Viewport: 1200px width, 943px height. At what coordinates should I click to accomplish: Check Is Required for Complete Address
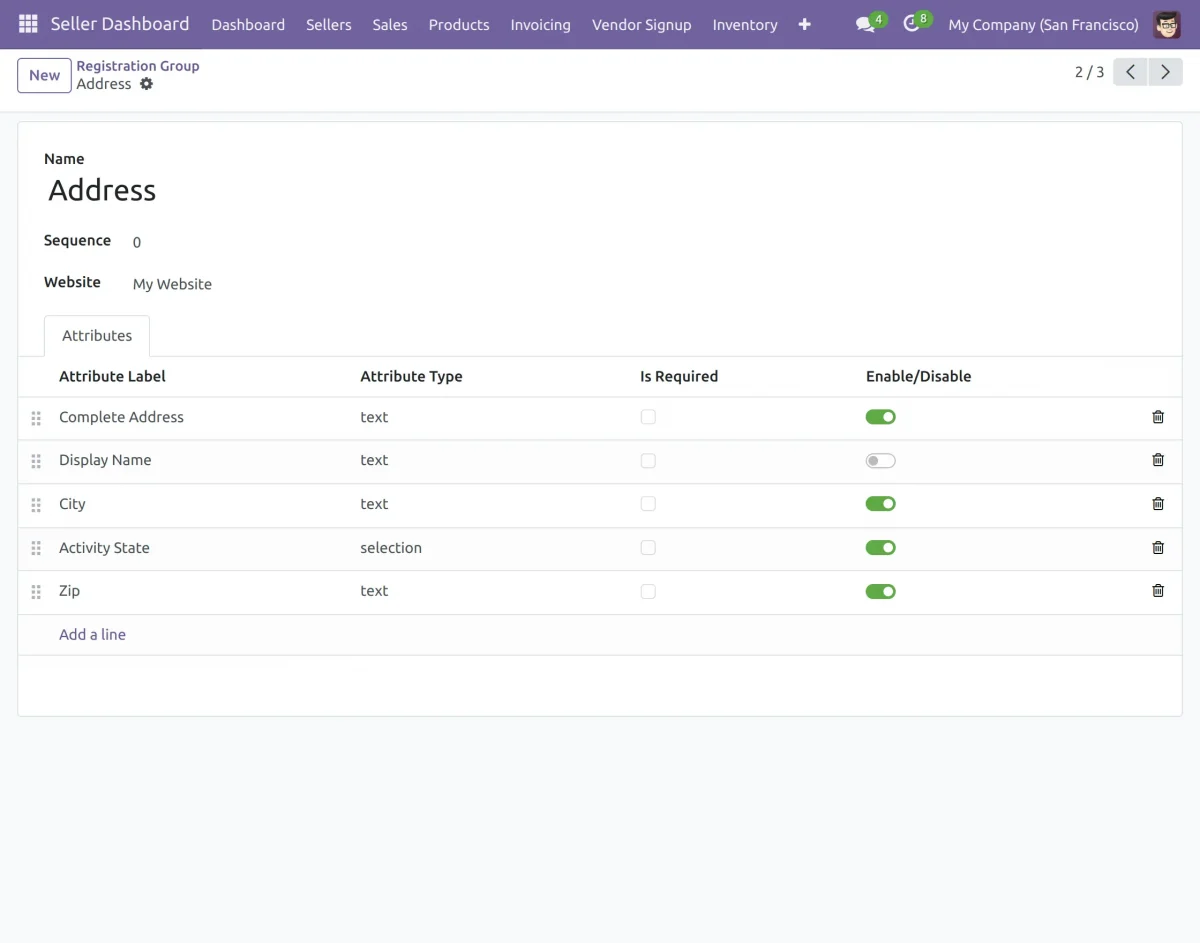click(648, 417)
